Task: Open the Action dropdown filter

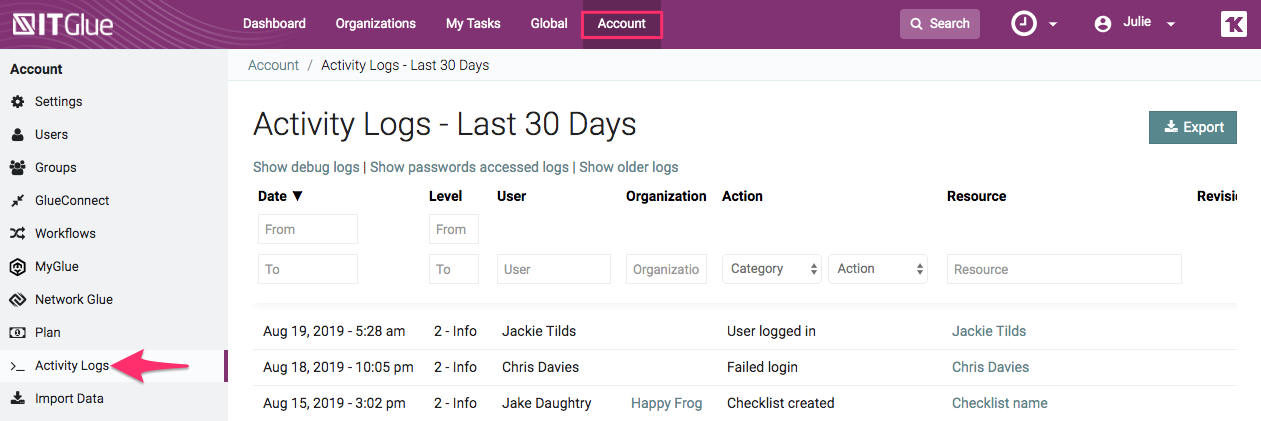Action: tap(878, 269)
